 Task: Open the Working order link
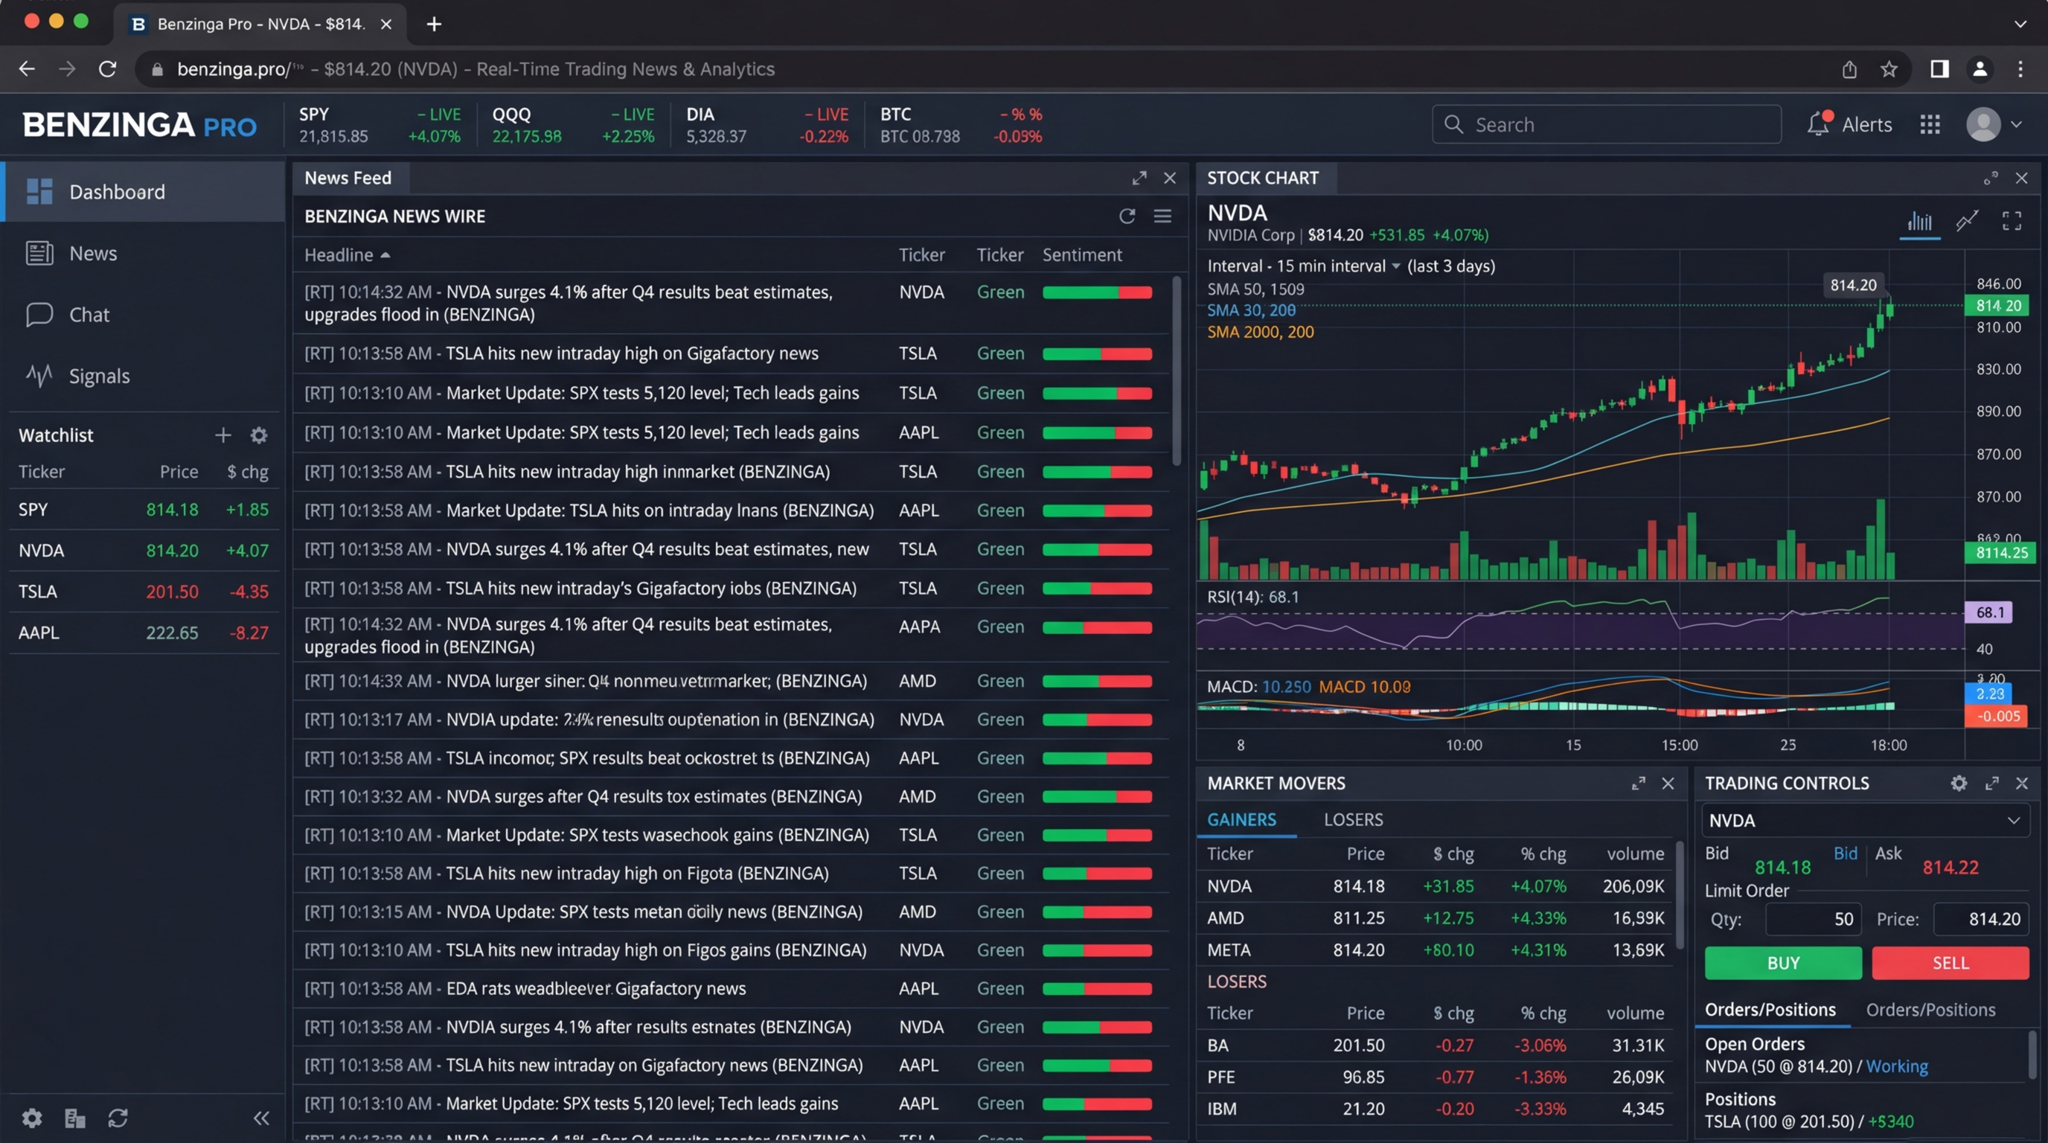[1895, 1066]
